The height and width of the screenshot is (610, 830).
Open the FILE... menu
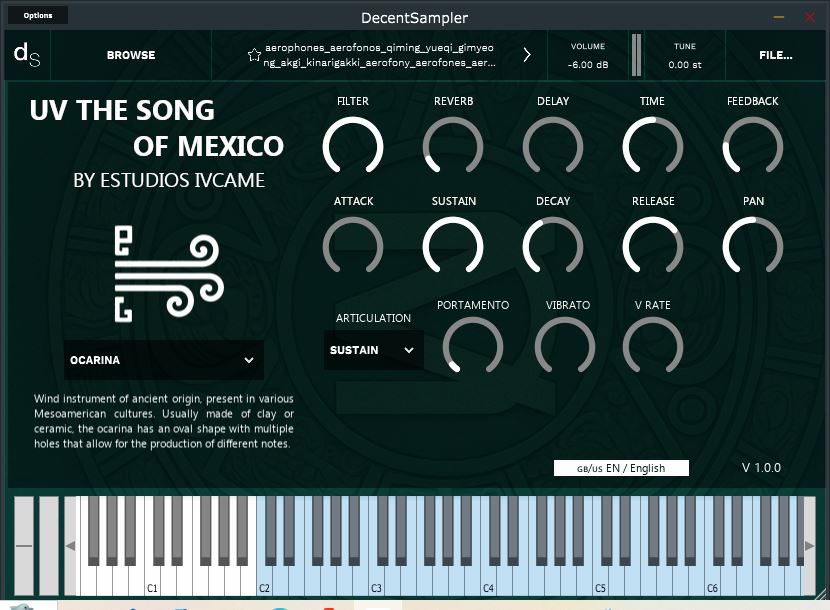[775, 55]
